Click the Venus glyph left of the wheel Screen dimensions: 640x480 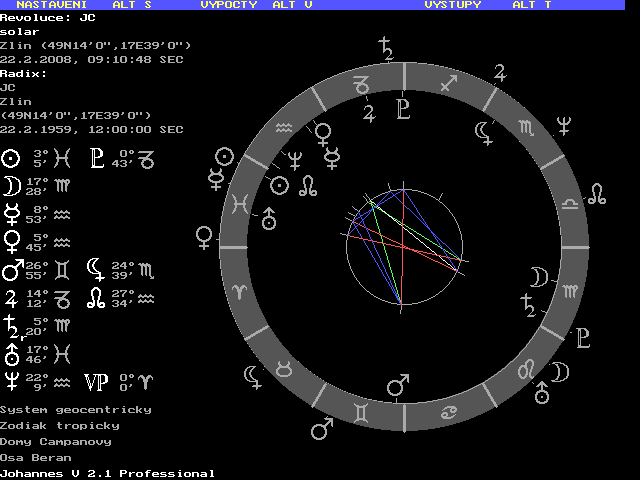coord(205,237)
